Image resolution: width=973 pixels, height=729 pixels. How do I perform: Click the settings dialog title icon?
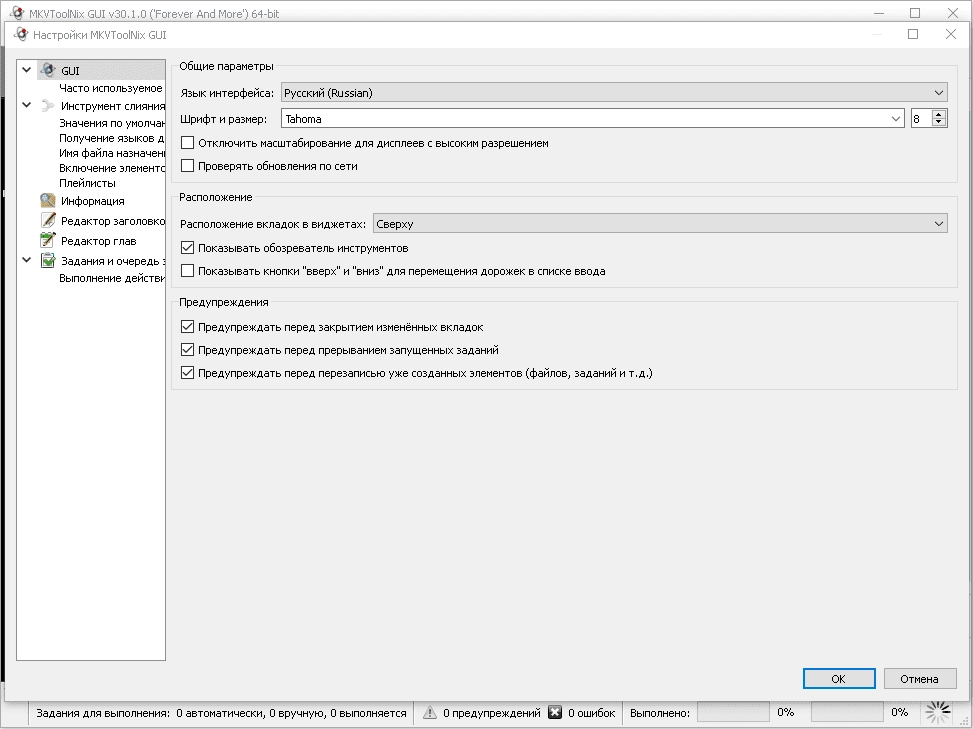(x=20, y=35)
